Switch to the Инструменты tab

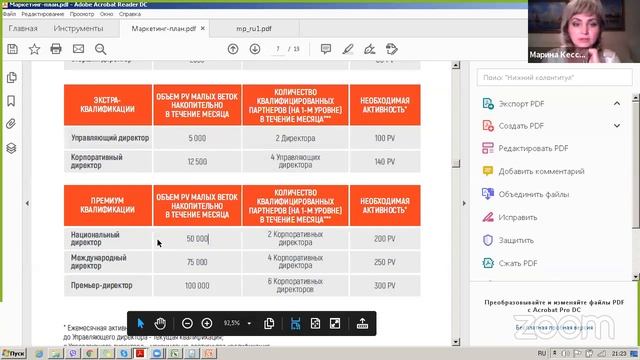click(78, 29)
